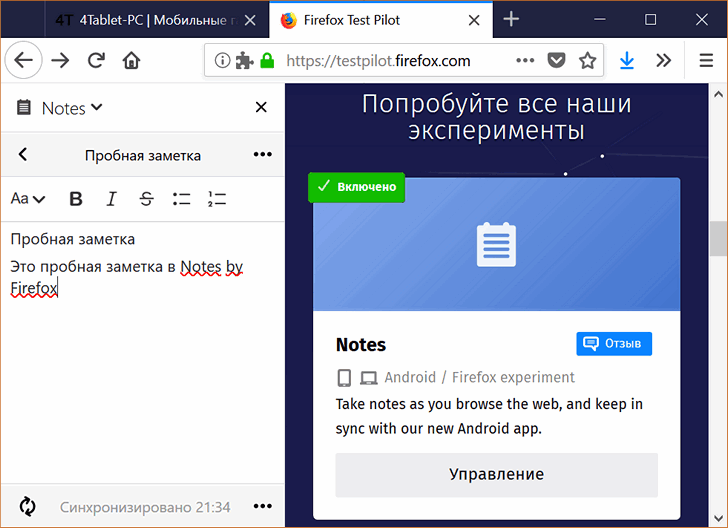Image resolution: width=728 pixels, height=528 pixels.
Task: Click the sync notes icon
Action: click(x=27, y=506)
